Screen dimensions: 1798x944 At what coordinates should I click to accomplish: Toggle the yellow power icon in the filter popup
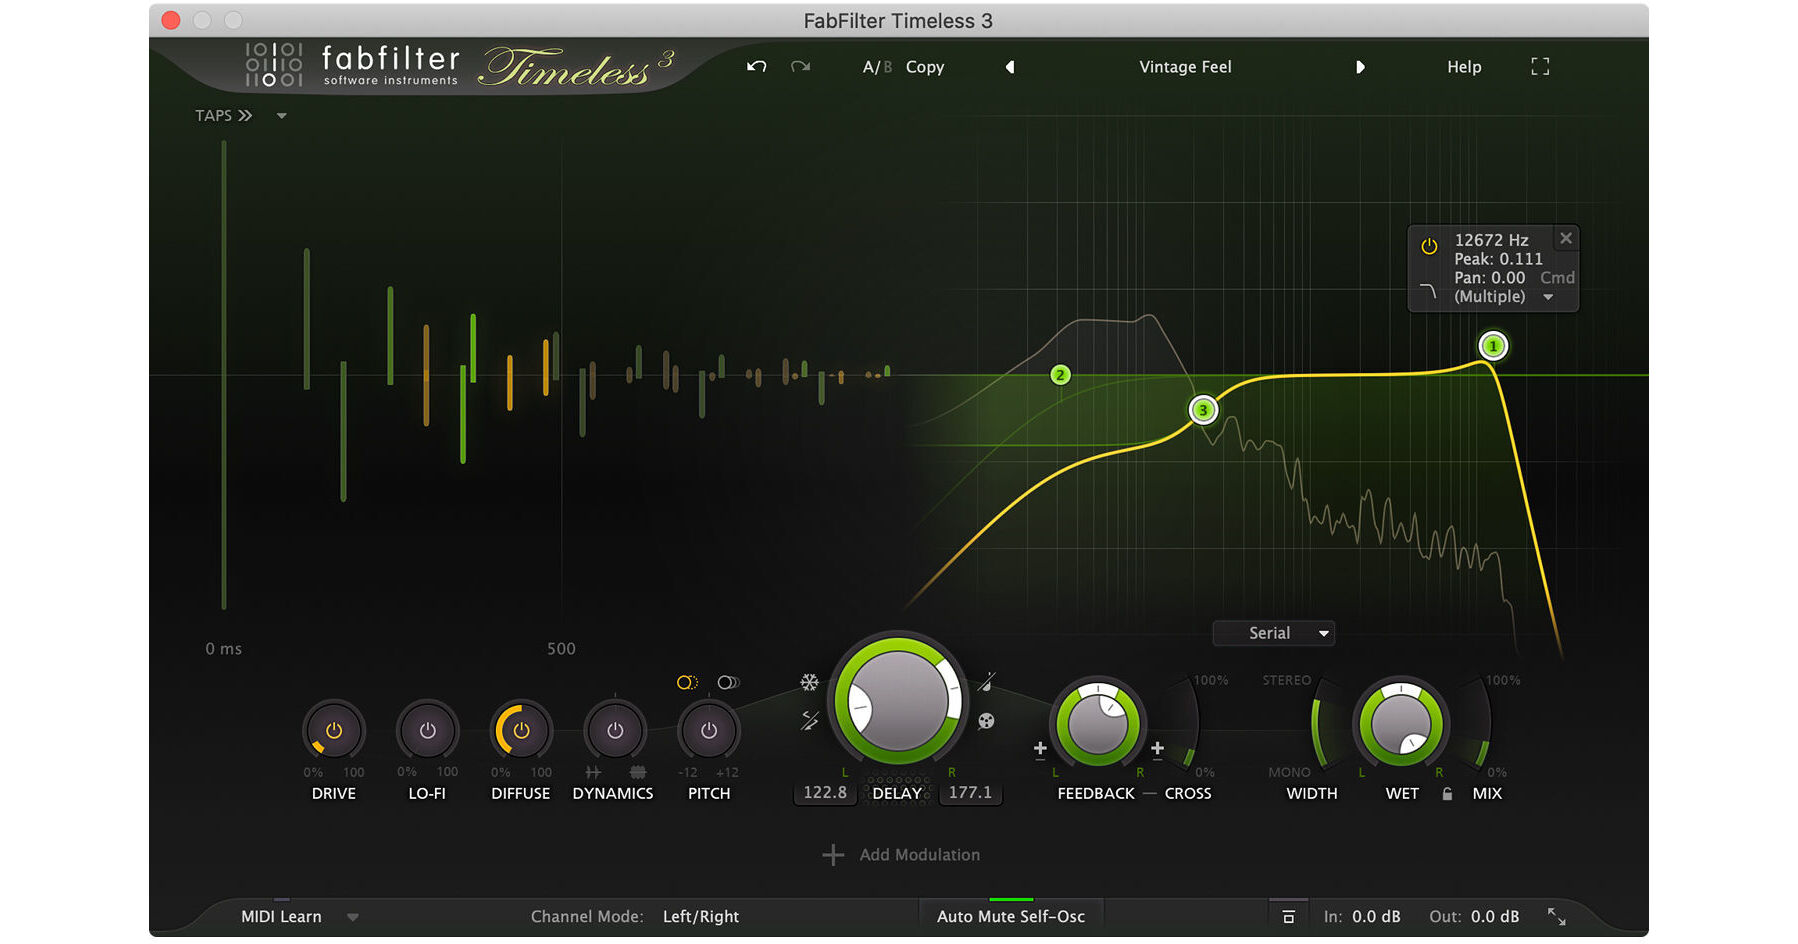pyautogui.click(x=1428, y=245)
